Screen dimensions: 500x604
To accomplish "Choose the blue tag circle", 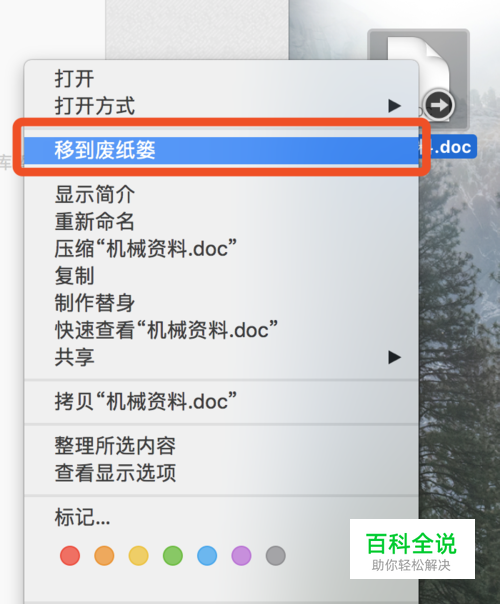I will 207,555.
